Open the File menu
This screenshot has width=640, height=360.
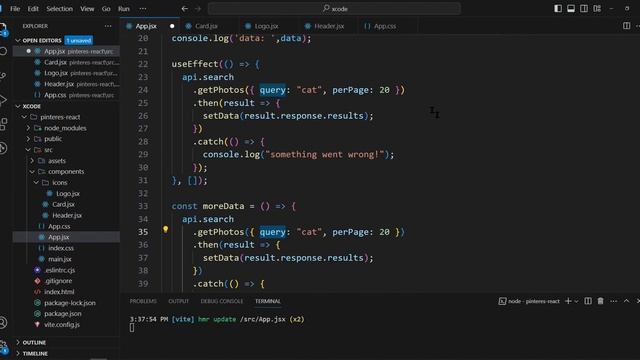pyautogui.click(x=15, y=9)
